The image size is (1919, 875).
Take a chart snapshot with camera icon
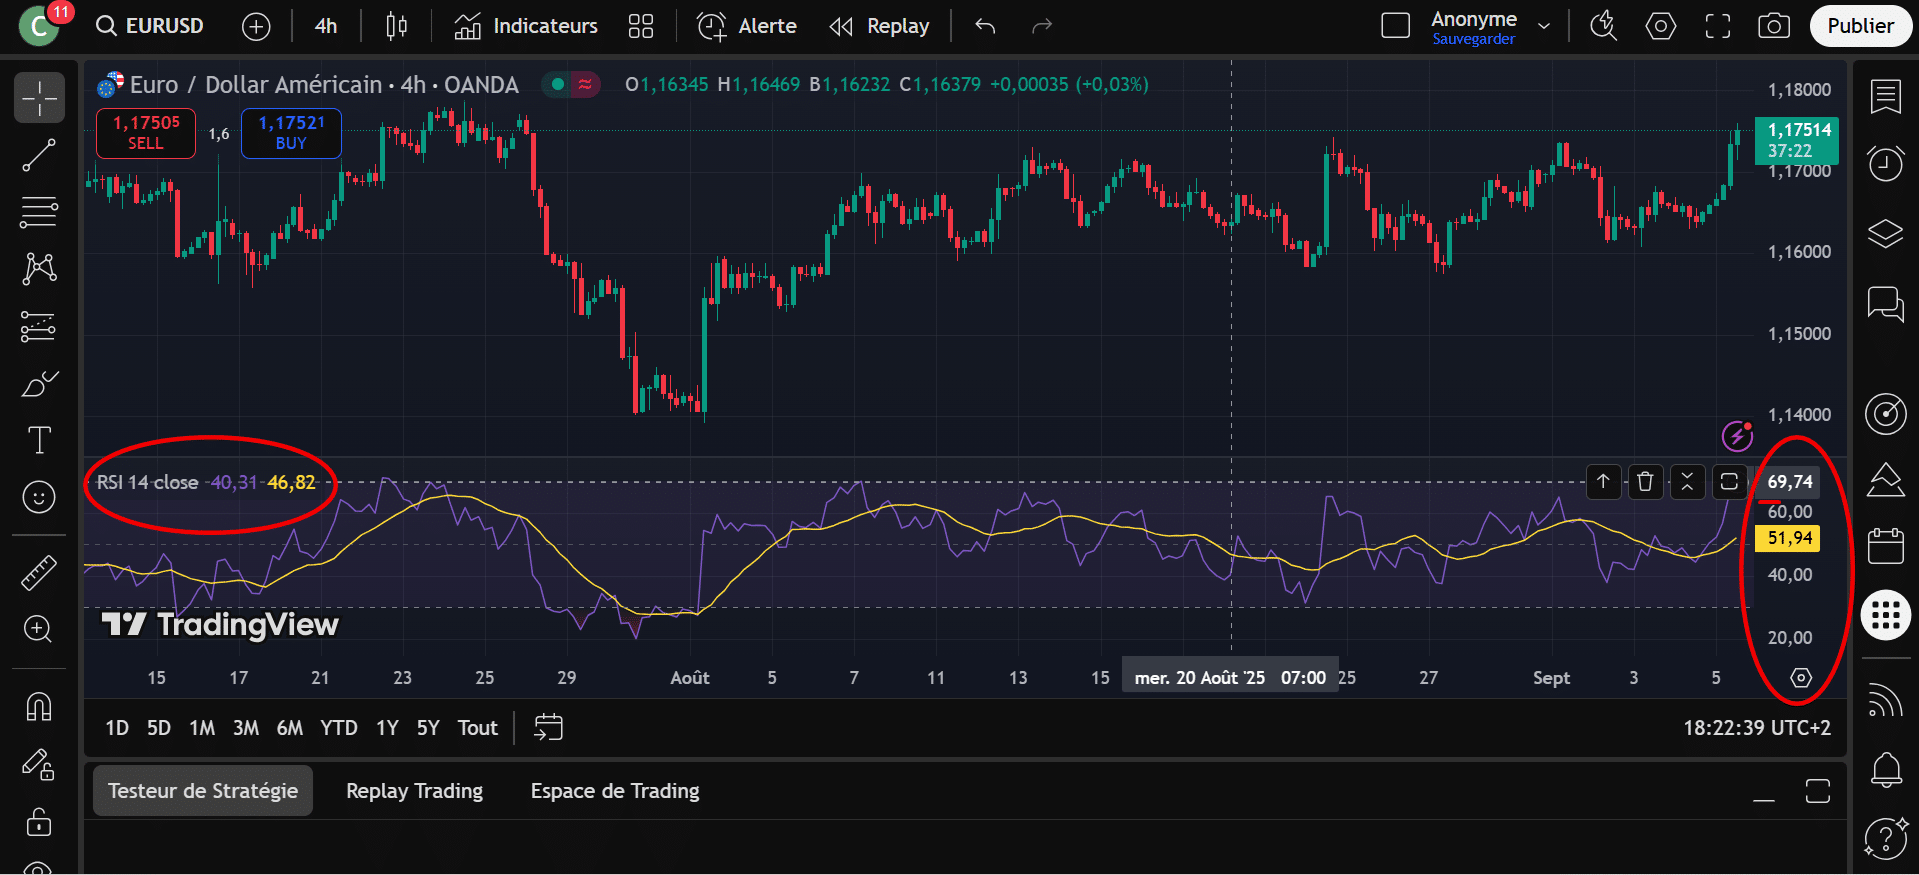pos(1774,26)
